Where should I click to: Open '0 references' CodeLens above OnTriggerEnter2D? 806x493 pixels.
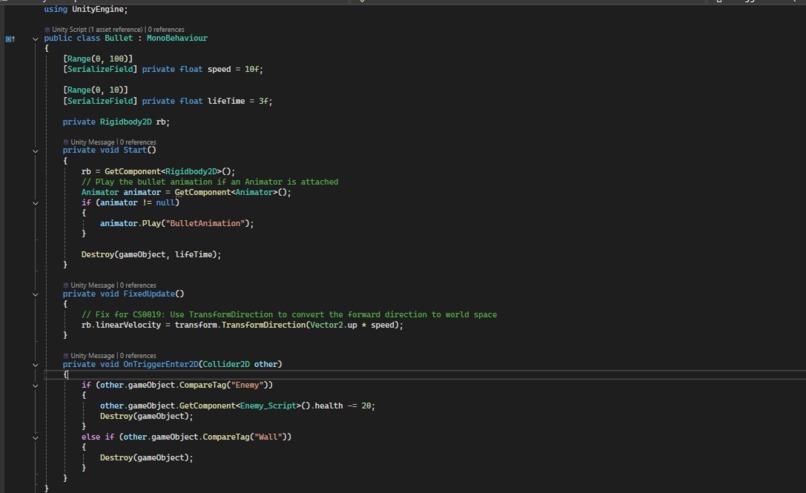[138, 356]
